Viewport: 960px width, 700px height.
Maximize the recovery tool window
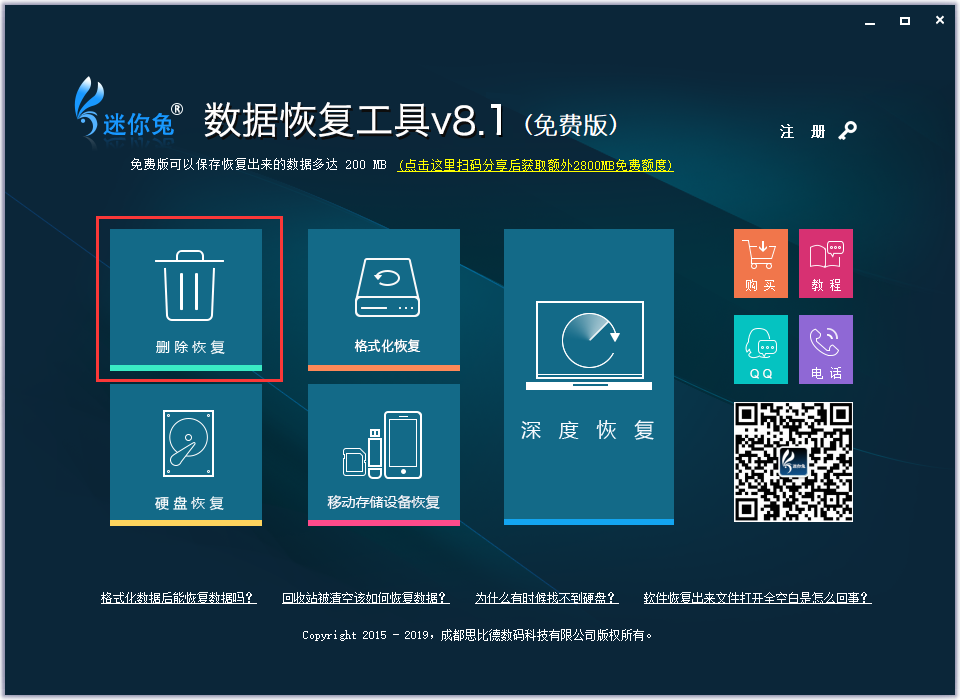[905, 21]
